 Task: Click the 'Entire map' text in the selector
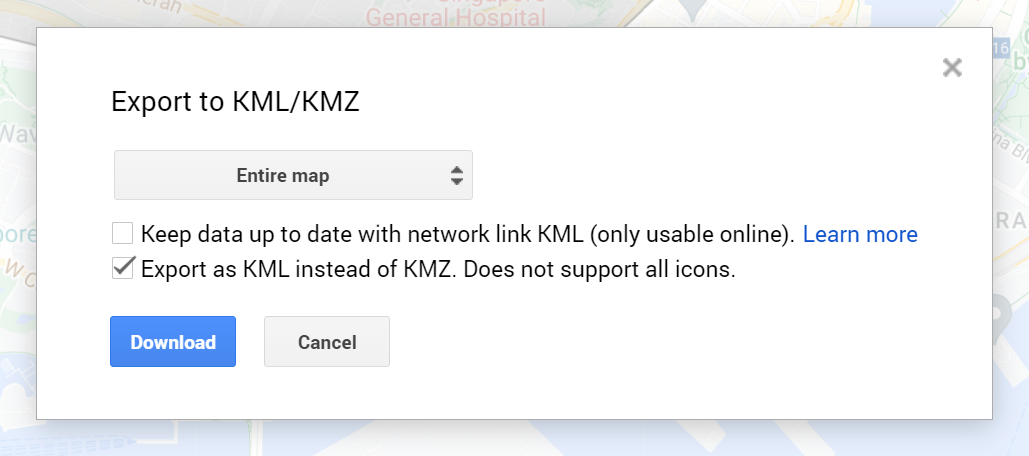tap(283, 176)
